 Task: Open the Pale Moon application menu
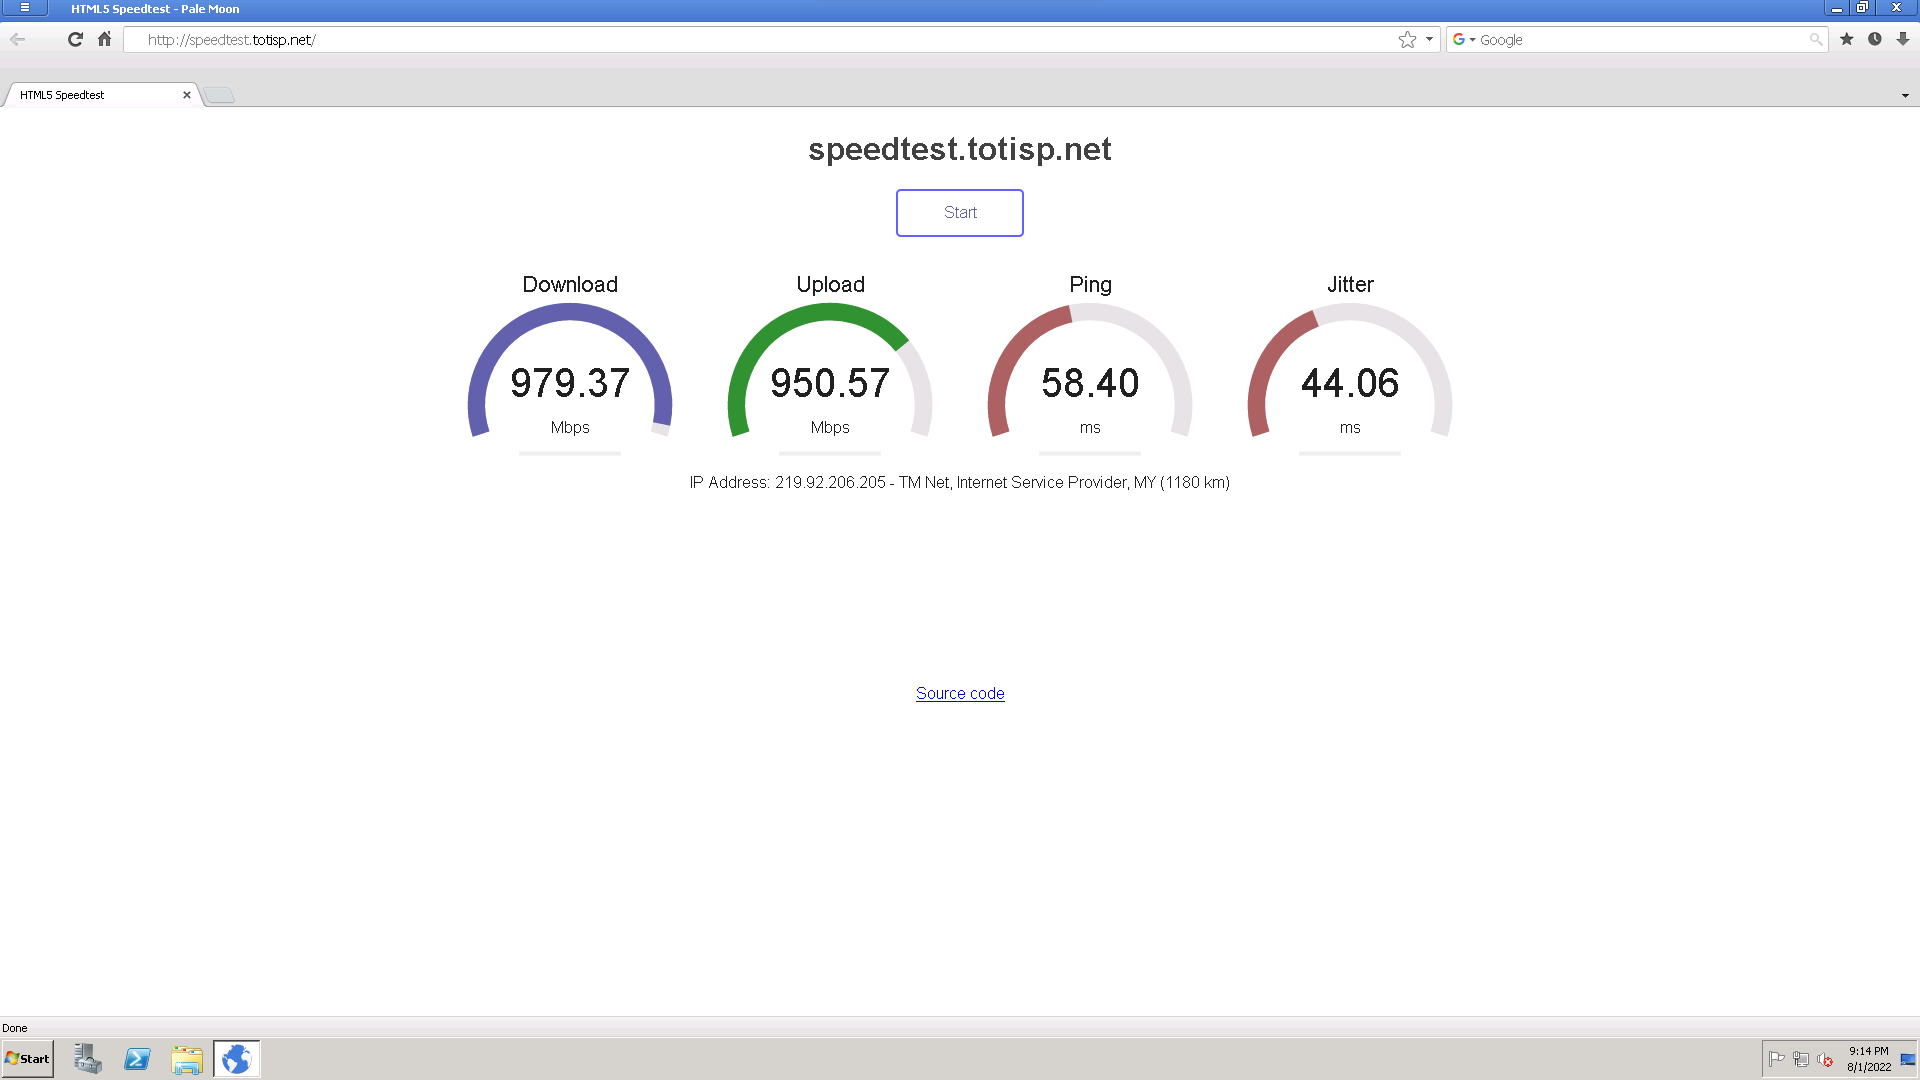tap(25, 8)
